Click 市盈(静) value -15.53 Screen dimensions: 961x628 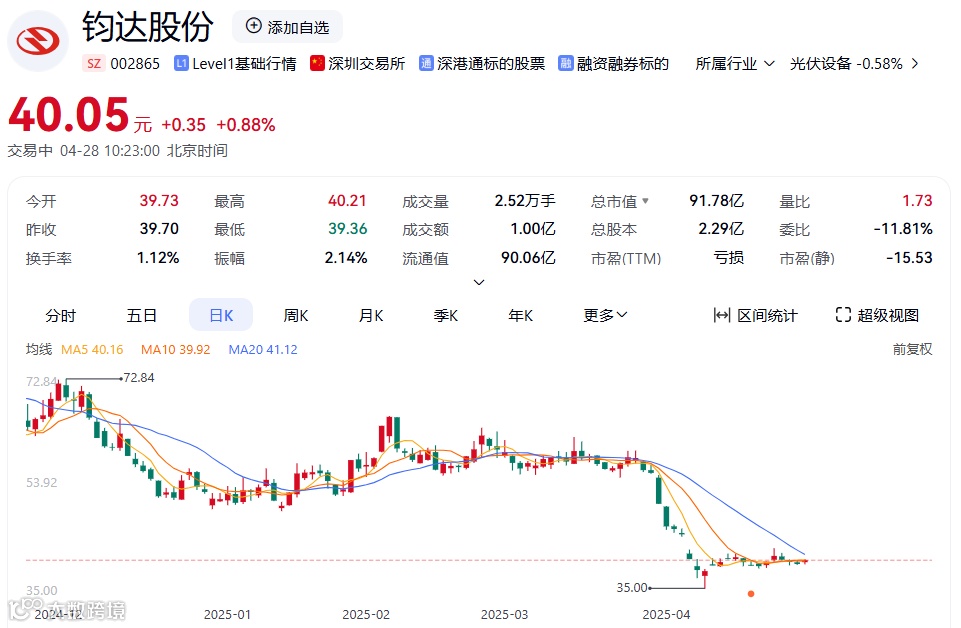coord(910,257)
